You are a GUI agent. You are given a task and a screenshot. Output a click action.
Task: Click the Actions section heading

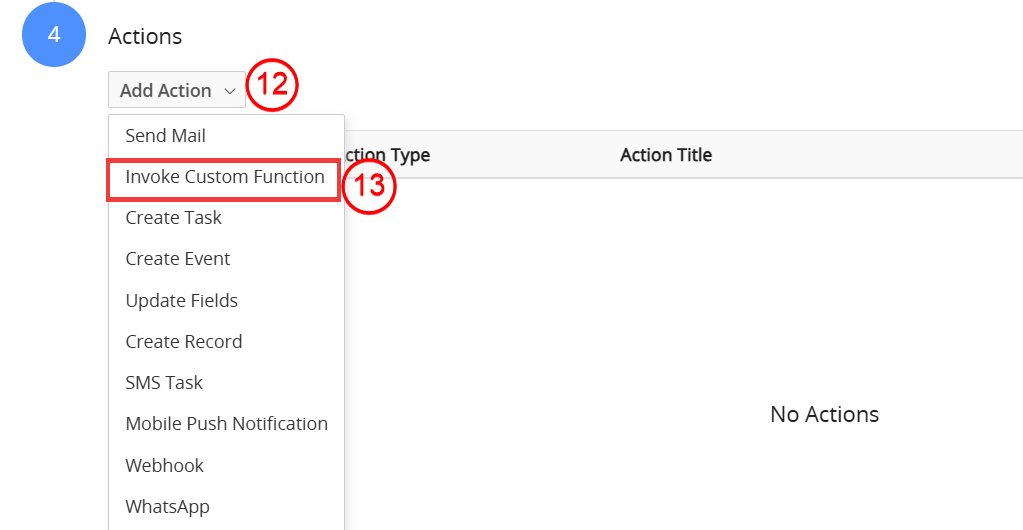145,37
